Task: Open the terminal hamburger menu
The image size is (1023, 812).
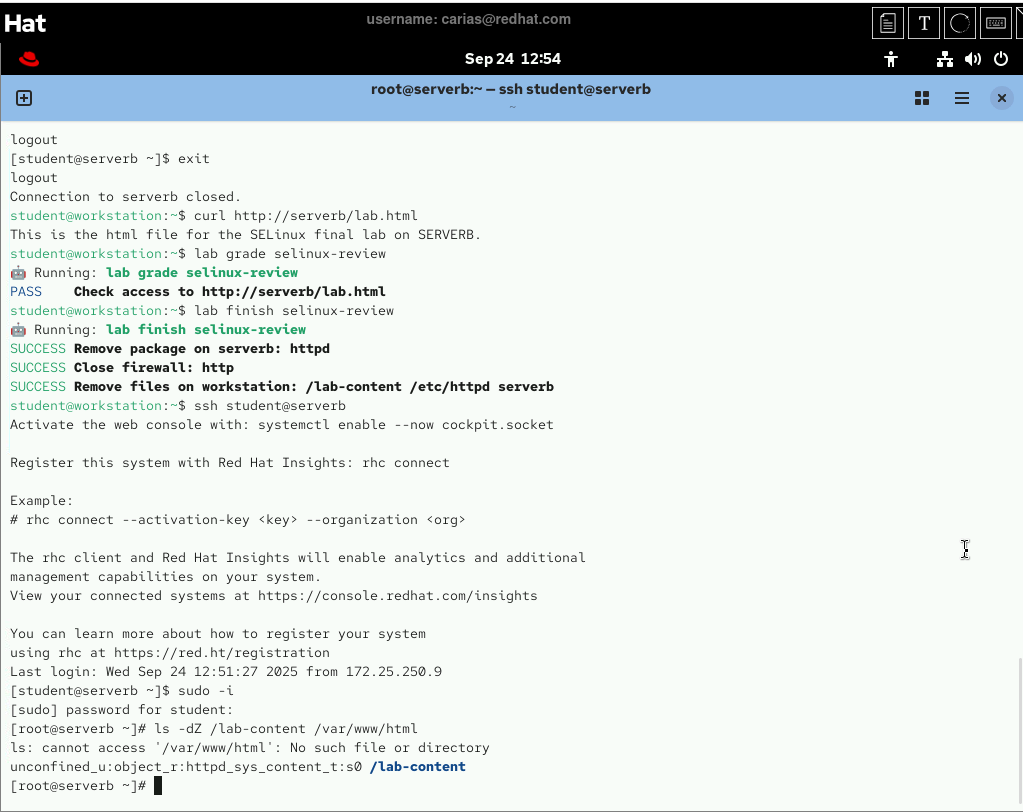Action: pos(962,98)
